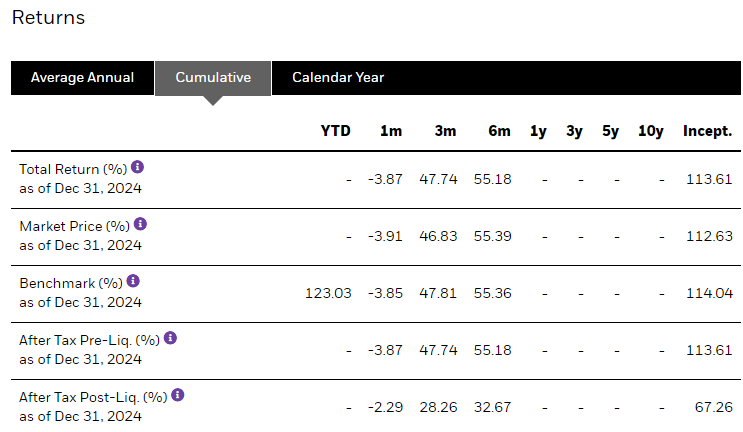Click the 10y column header

coord(651,131)
